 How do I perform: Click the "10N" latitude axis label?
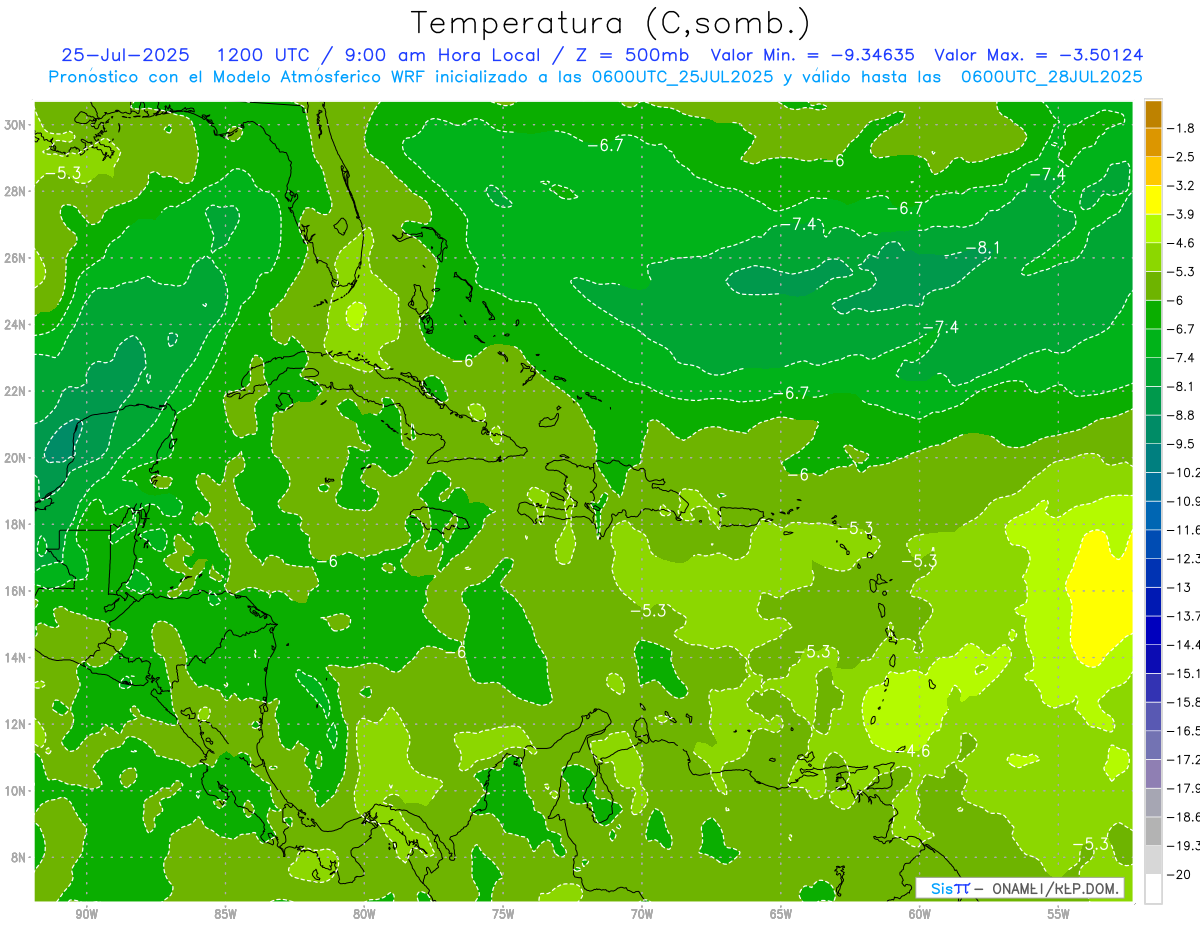point(16,790)
